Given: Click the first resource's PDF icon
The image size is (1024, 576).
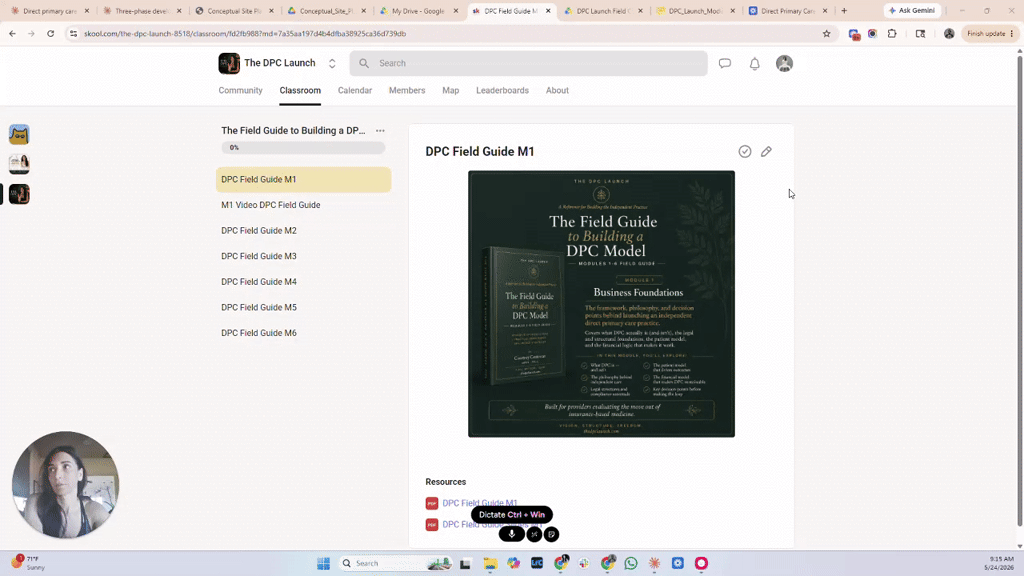Looking at the screenshot, I should (x=432, y=504).
